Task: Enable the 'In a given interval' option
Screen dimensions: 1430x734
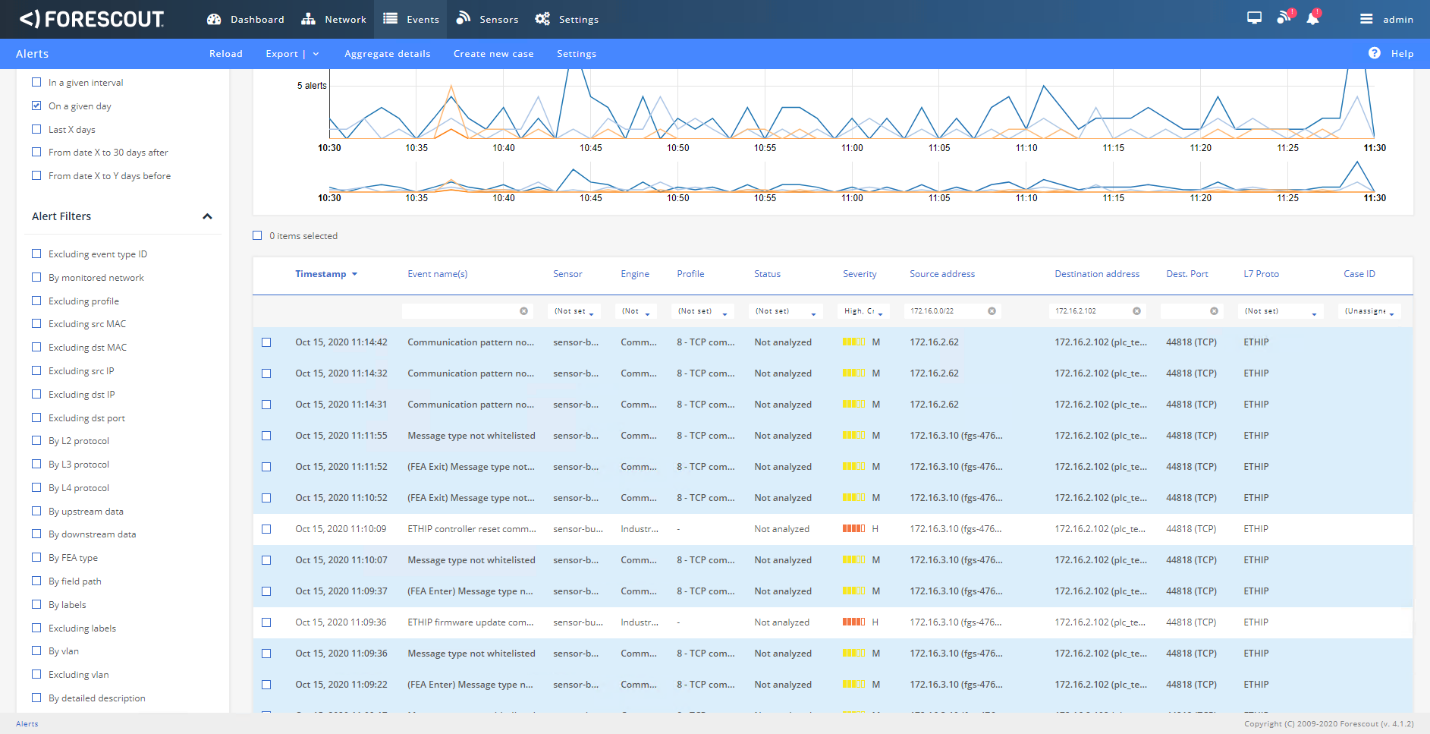Action: pos(37,83)
